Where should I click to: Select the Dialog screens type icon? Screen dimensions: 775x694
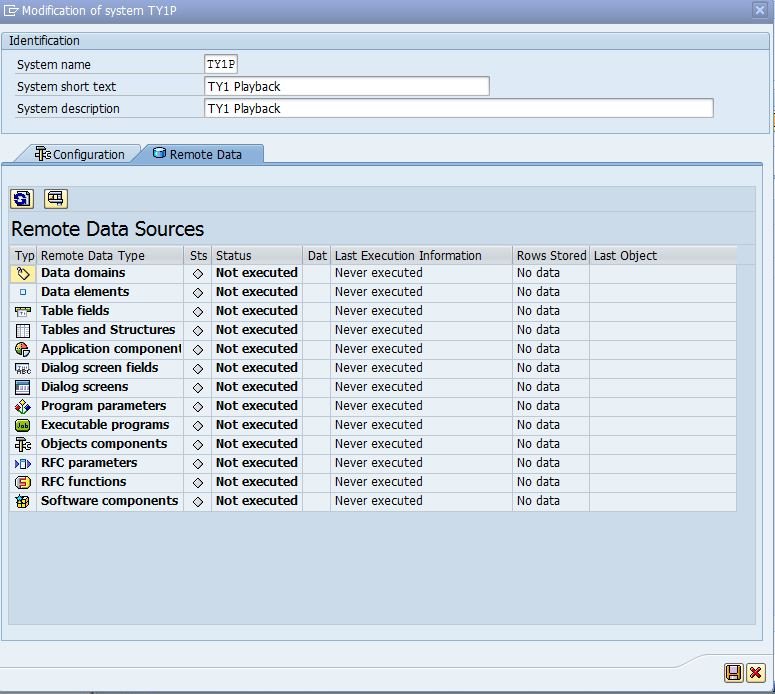pos(23,388)
